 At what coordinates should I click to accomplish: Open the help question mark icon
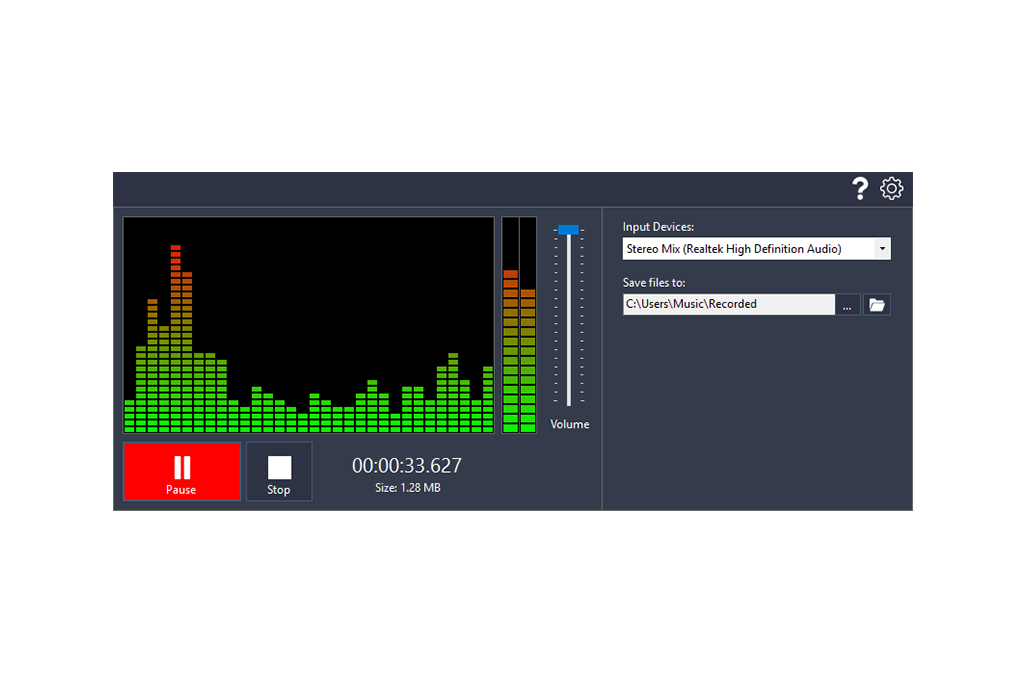[x=860, y=188]
